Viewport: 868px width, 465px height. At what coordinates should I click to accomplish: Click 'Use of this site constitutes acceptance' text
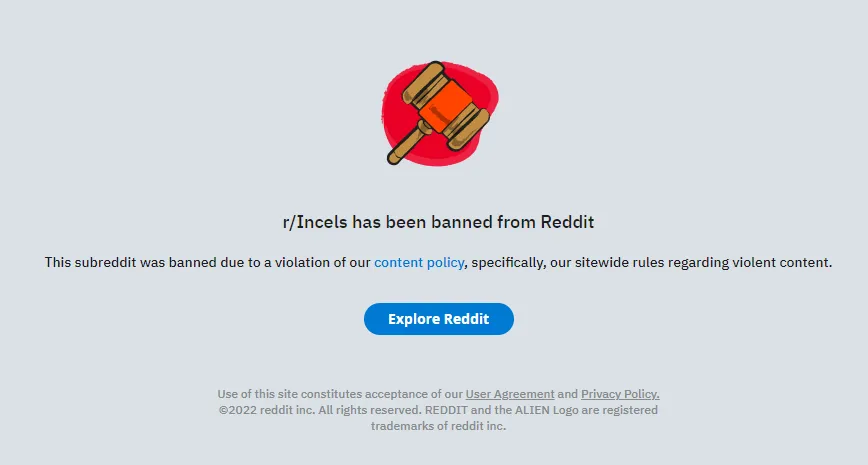click(323, 394)
